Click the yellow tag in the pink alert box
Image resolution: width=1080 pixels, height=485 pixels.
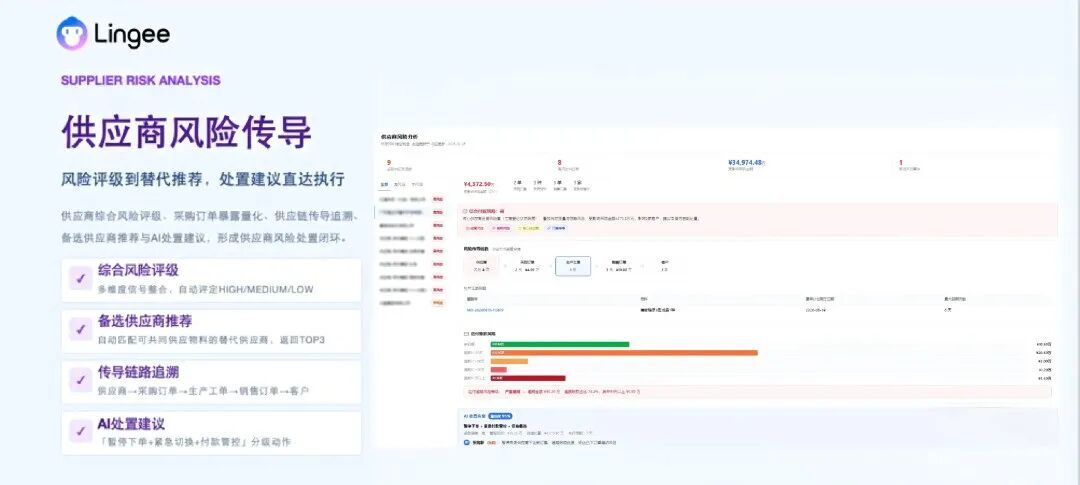(x=528, y=228)
